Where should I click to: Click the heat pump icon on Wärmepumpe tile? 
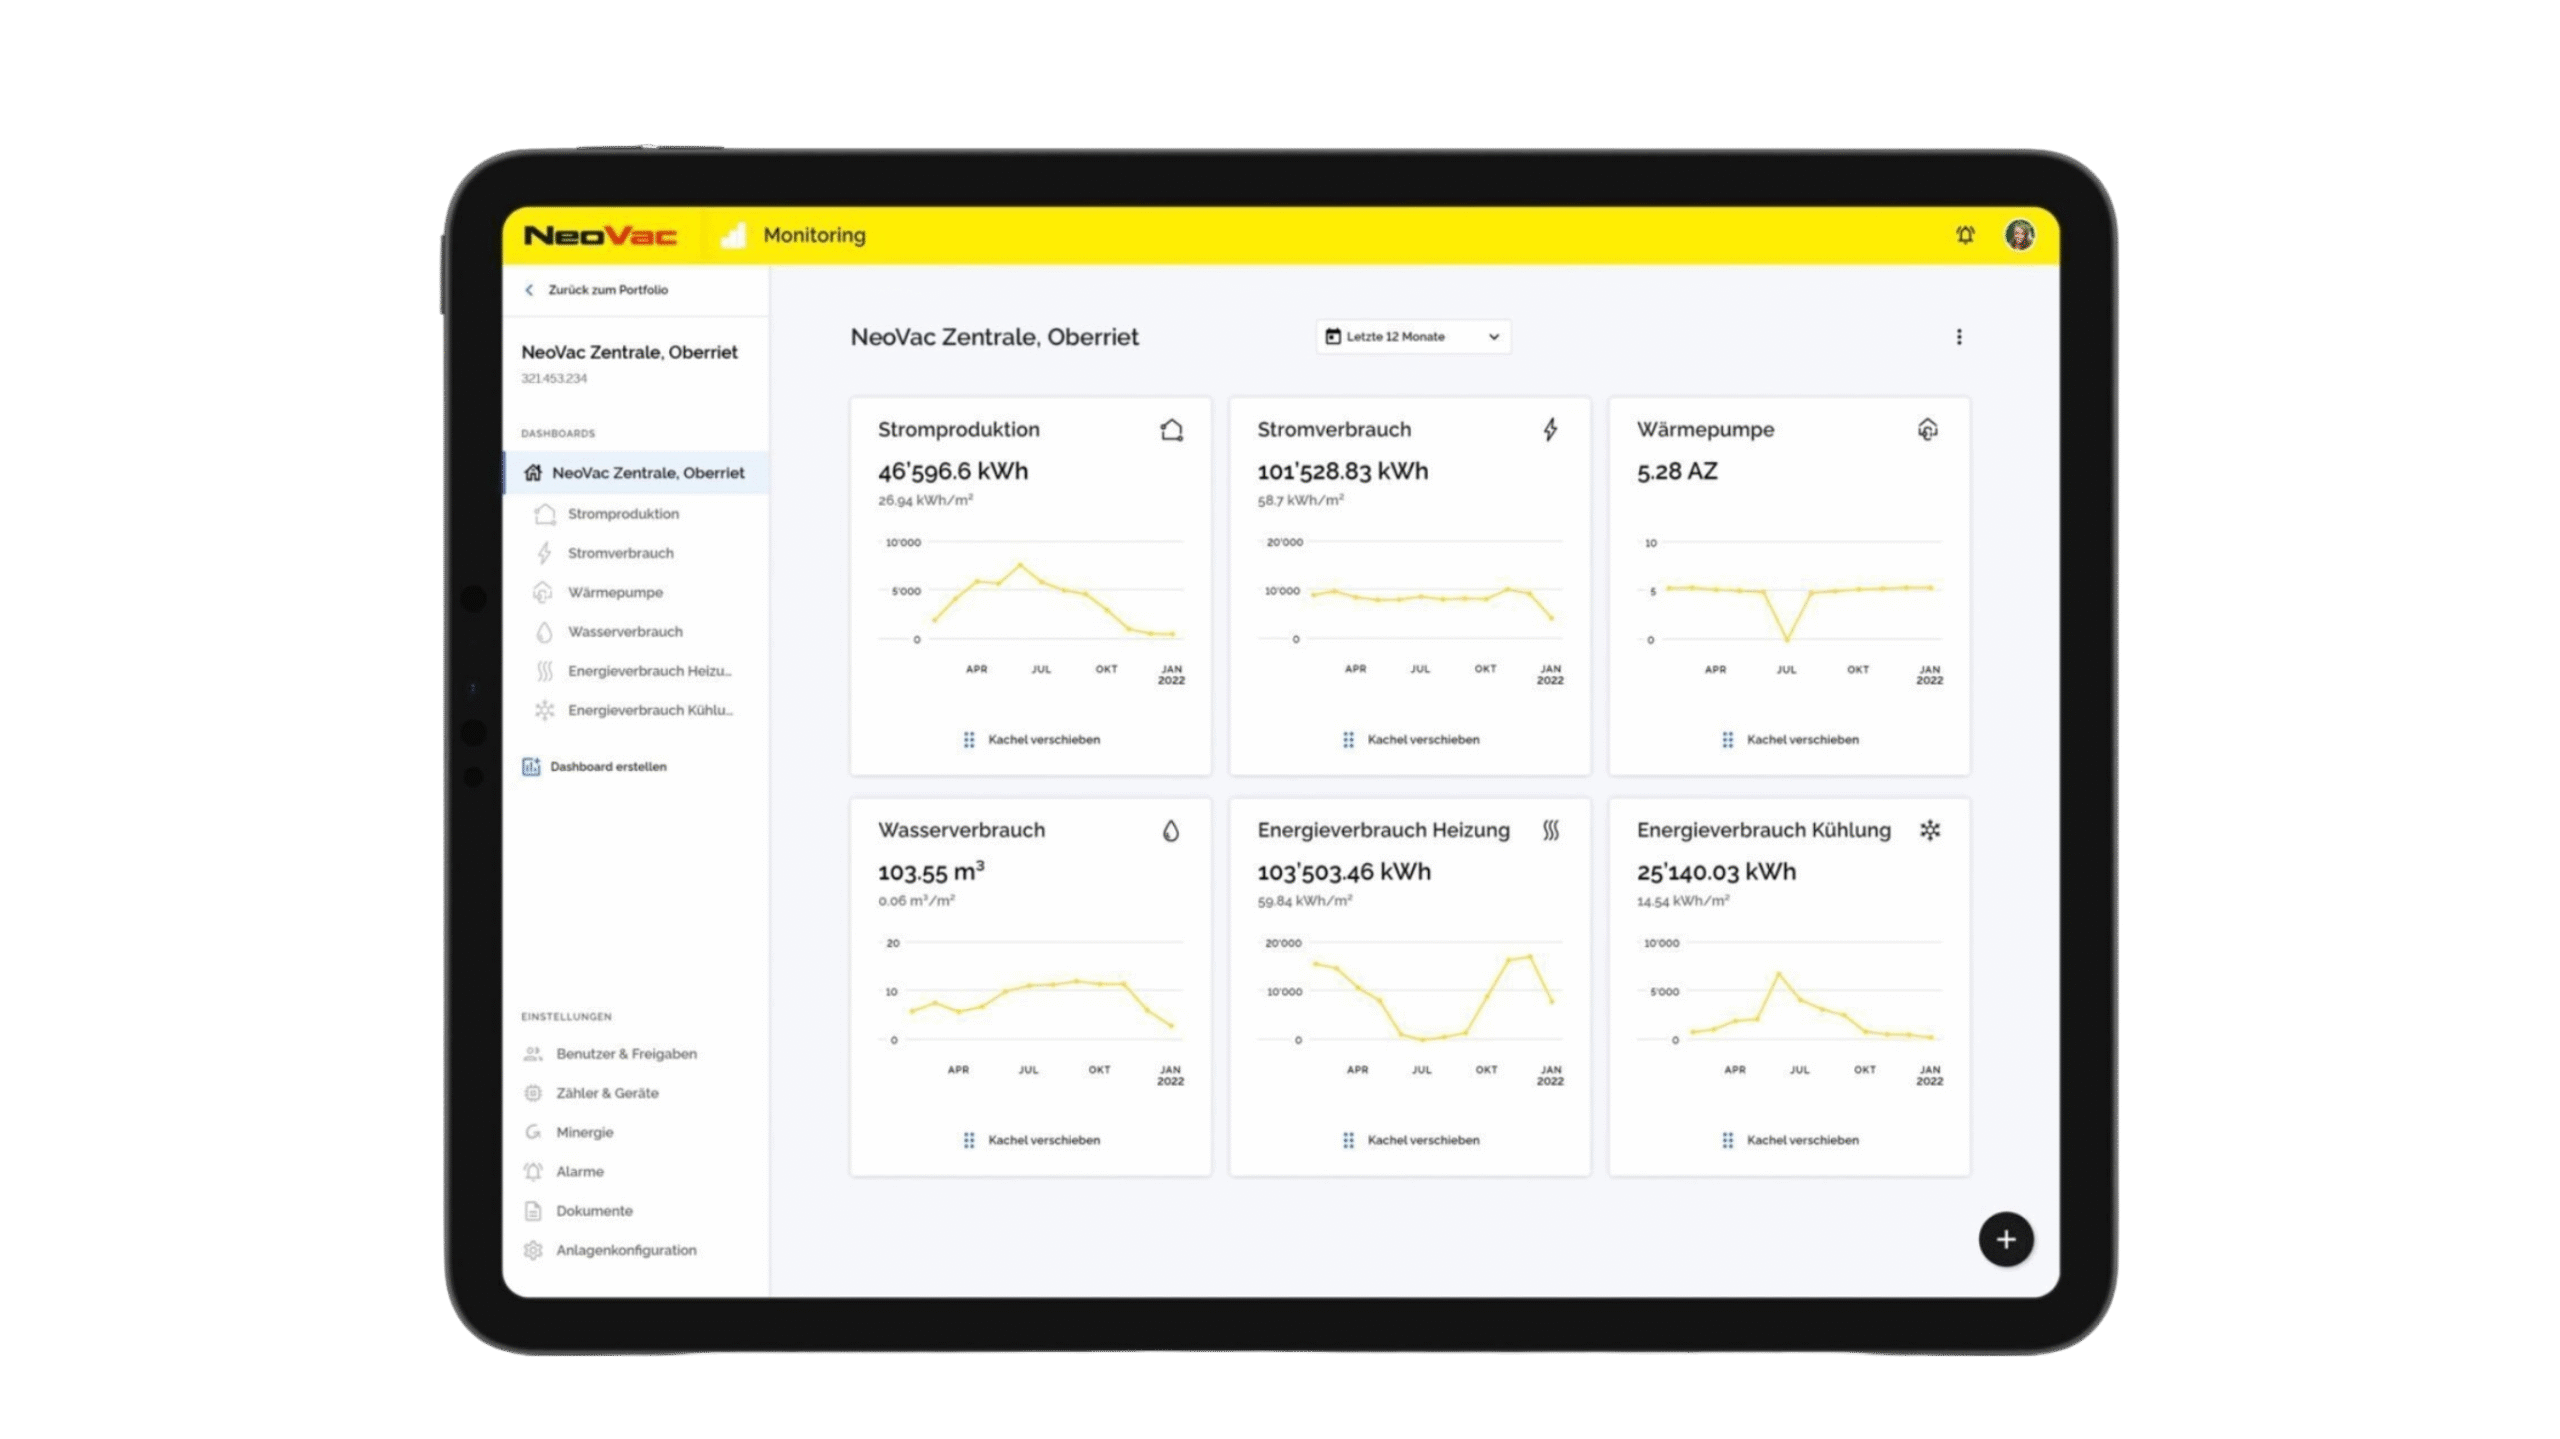pyautogui.click(x=1928, y=430)
